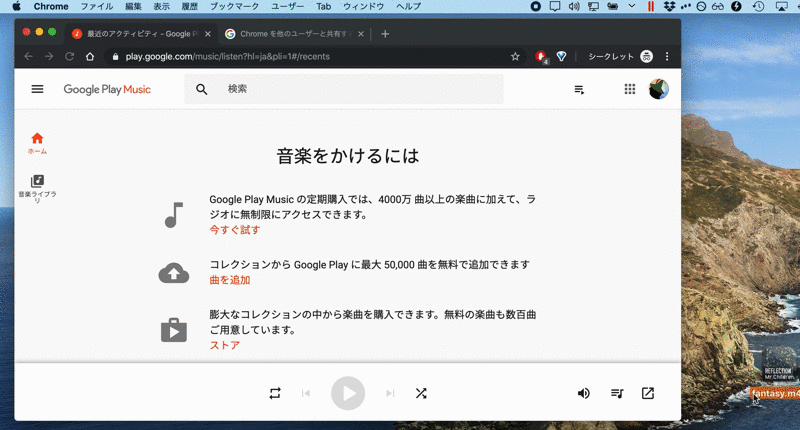Viewport: 800px width, 430px height.
Task: Open the Google account avatar menu
Action: (x=658, y=89)
